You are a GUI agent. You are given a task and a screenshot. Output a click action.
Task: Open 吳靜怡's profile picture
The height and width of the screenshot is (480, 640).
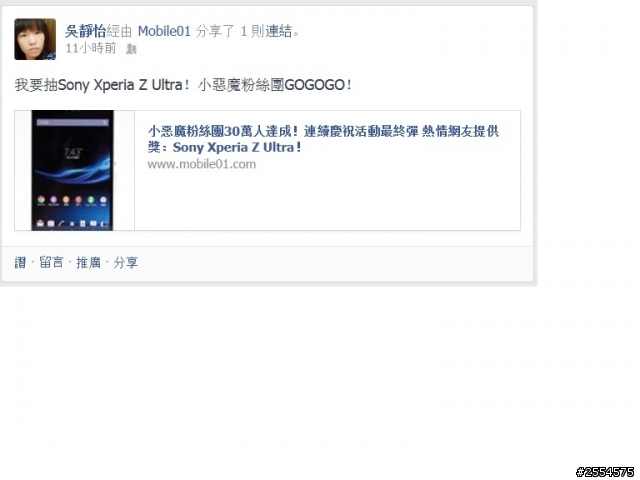35,39
